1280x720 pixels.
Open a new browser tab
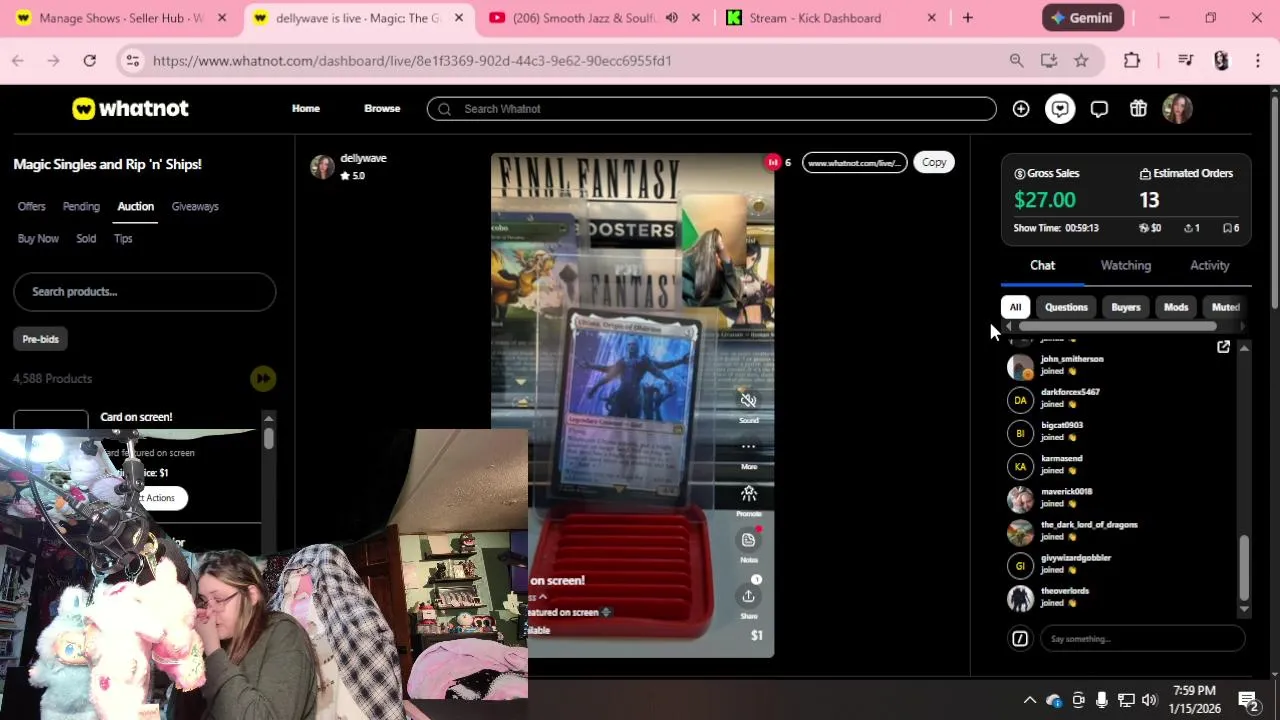point(967,18)
